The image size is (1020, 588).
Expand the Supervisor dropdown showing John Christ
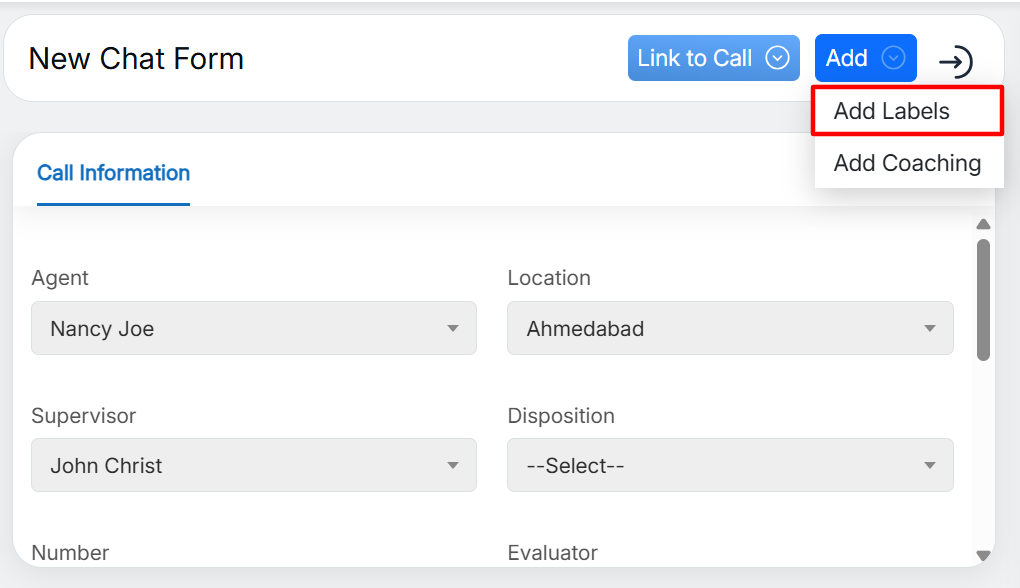[240, 465]
